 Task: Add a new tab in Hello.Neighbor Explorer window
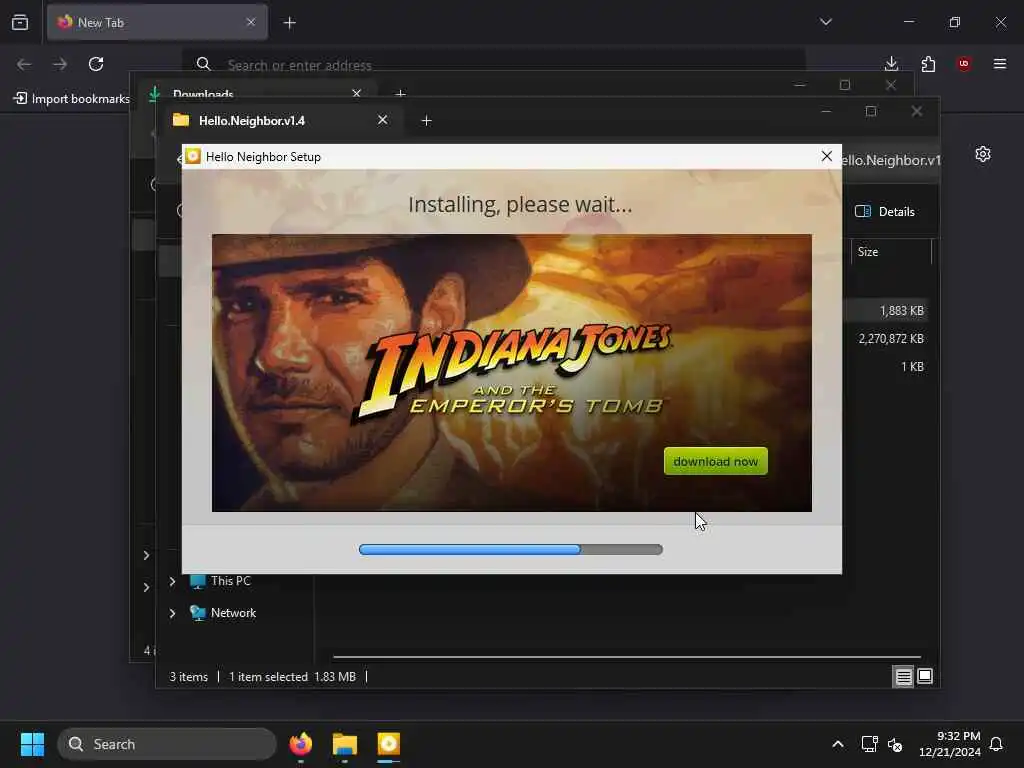tap(426, 121)
